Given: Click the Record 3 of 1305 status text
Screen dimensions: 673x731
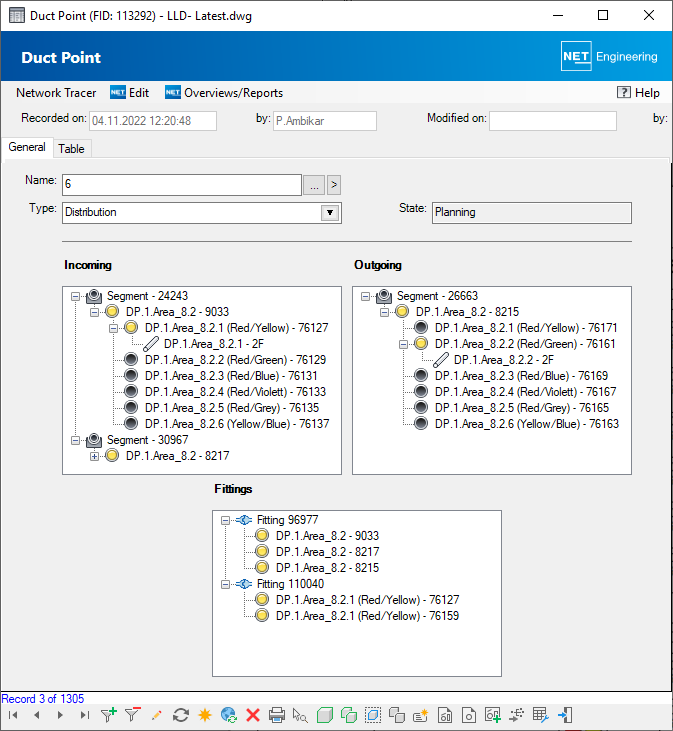Looking at the screenshot, I should pyautogui.click(x=43, y=699).
